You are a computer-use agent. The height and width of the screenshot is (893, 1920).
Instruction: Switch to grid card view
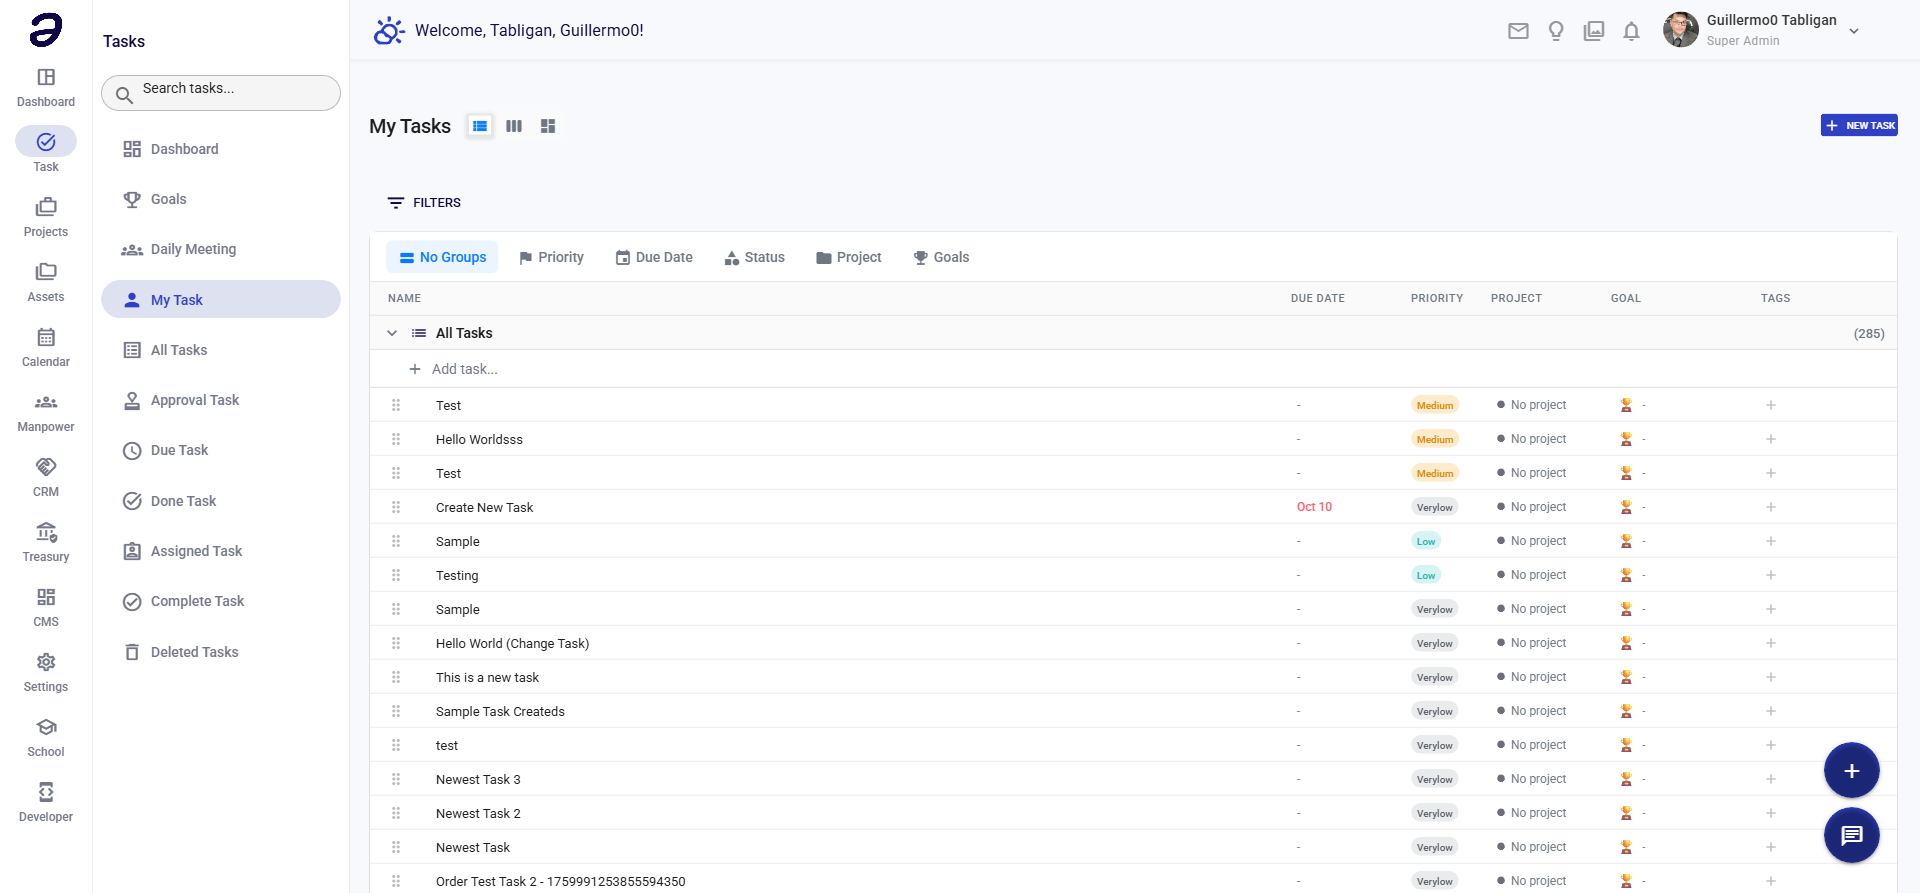coord(548,126)
